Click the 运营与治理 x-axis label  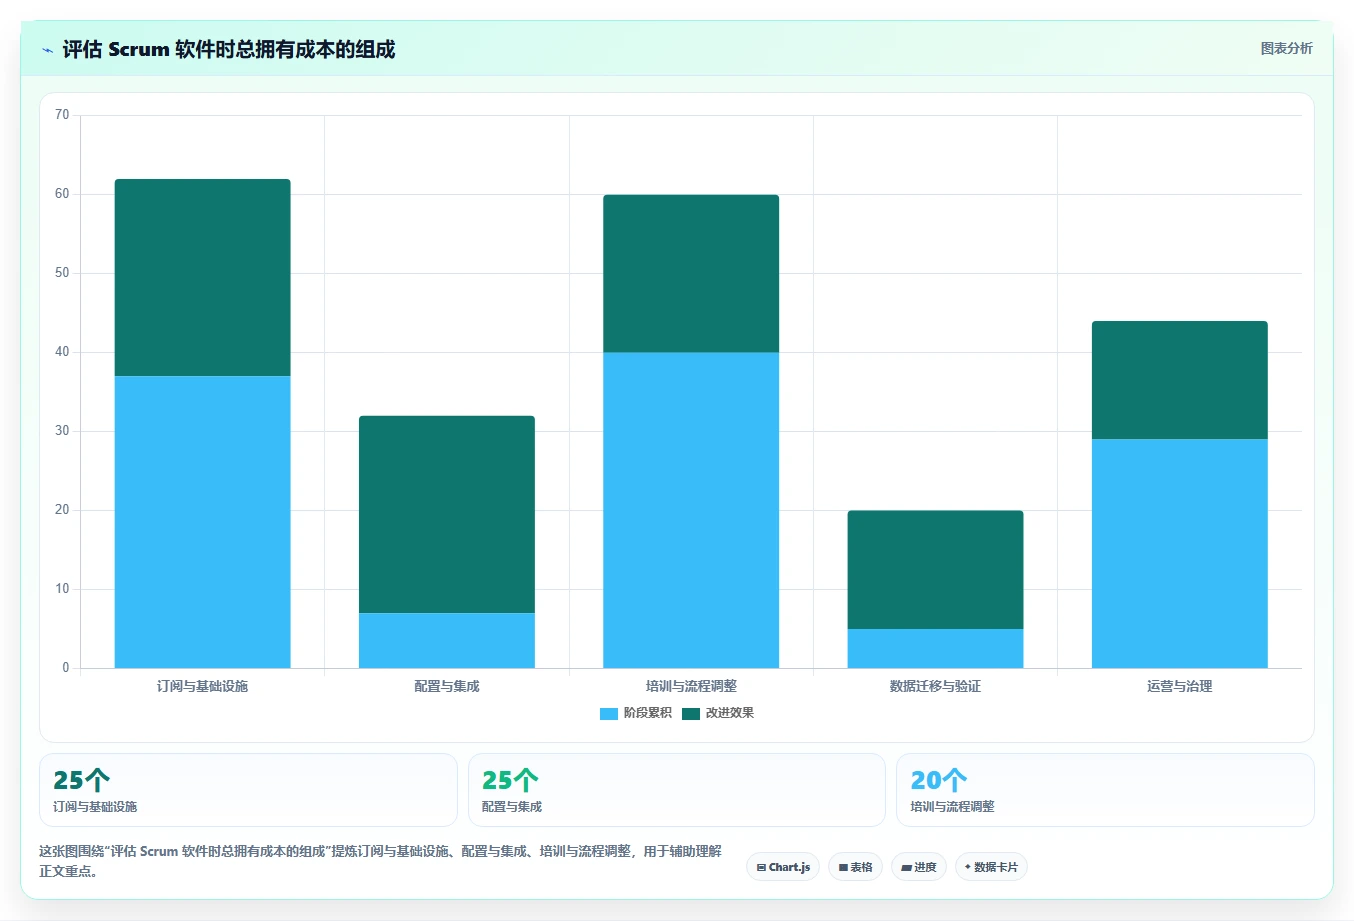(x=1180, y=686)
